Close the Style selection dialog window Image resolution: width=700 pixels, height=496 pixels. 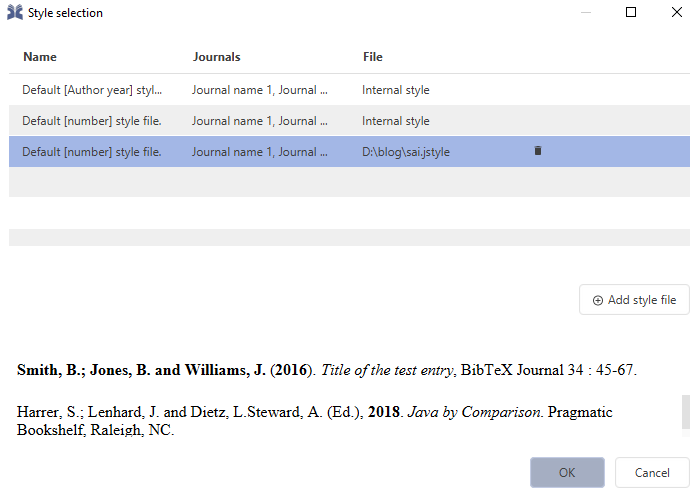point(677,13)
